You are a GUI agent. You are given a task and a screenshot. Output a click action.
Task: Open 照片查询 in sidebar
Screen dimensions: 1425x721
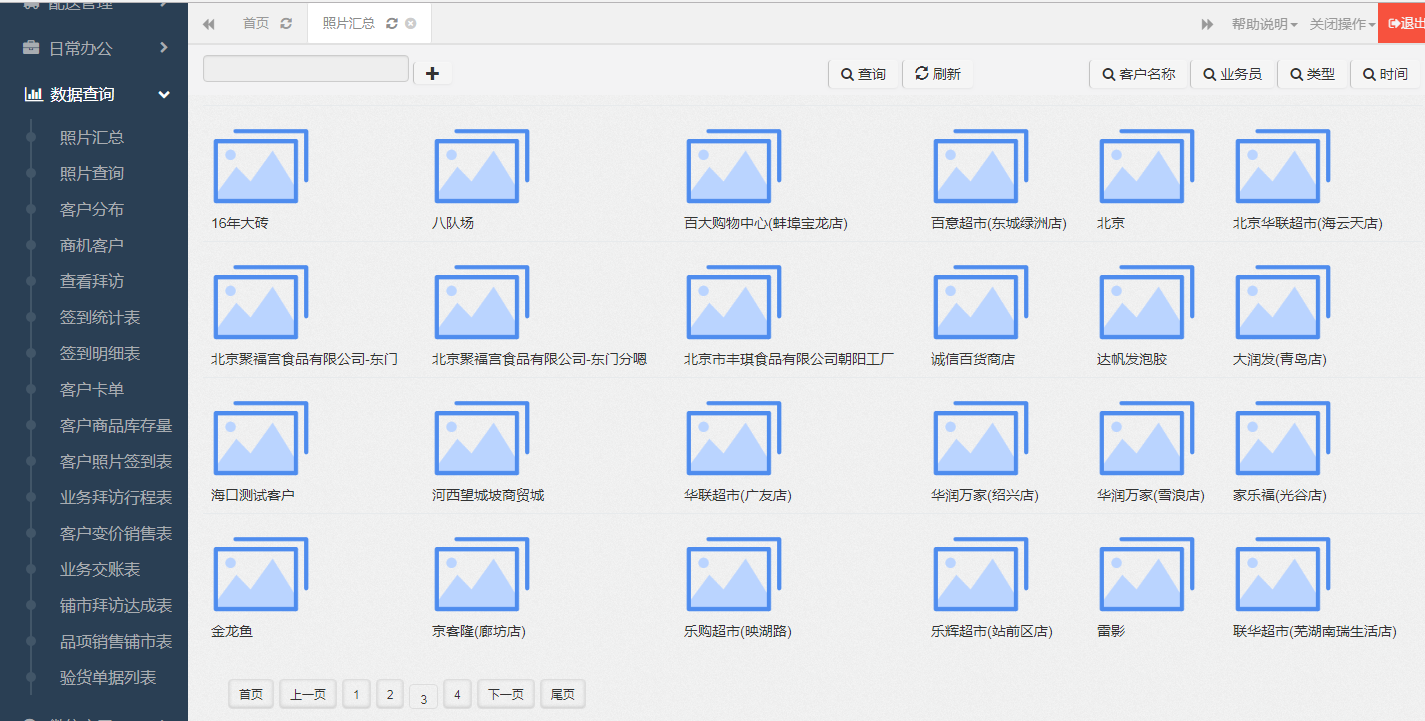tap(92, 173)
